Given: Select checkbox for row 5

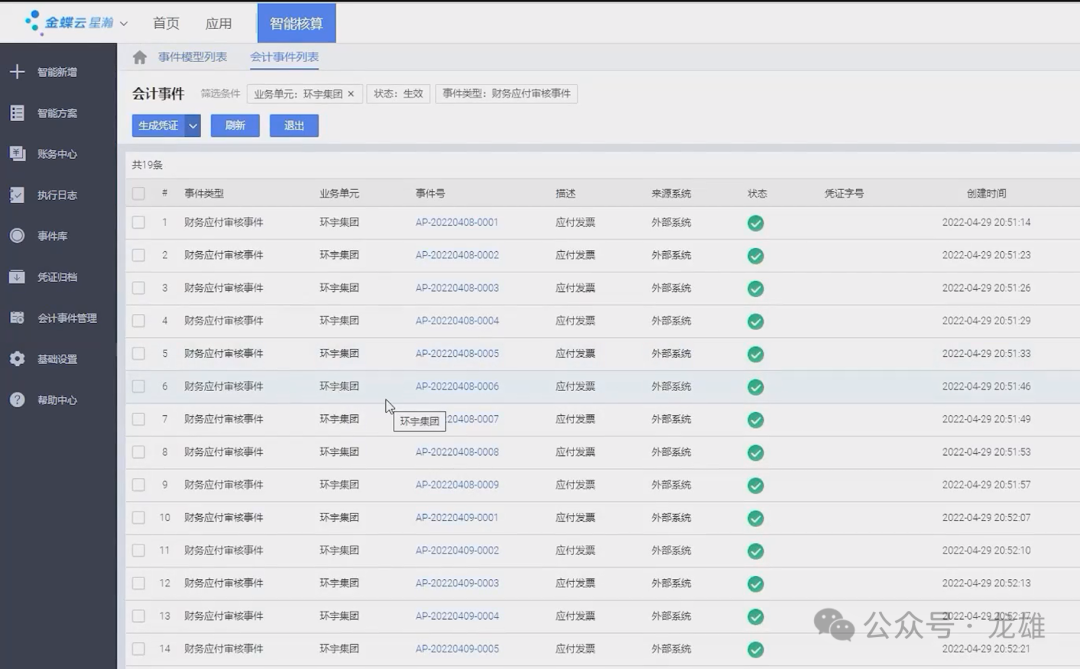Looking at the screenshot, I should click(138, 353).
